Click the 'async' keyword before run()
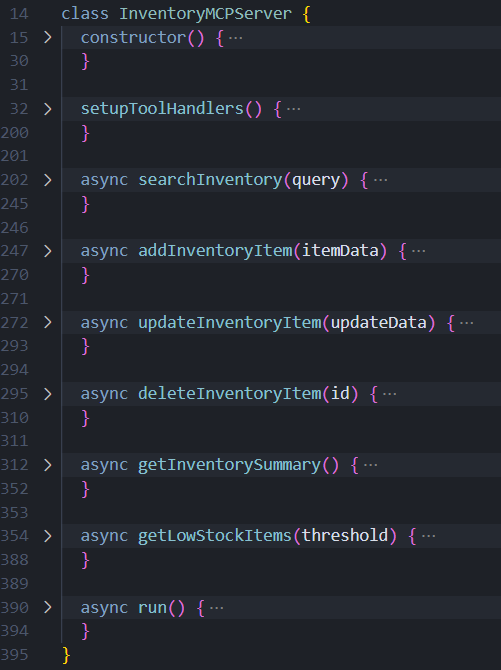Viewport: 501px width, 670px height. [x=104, y=607]
